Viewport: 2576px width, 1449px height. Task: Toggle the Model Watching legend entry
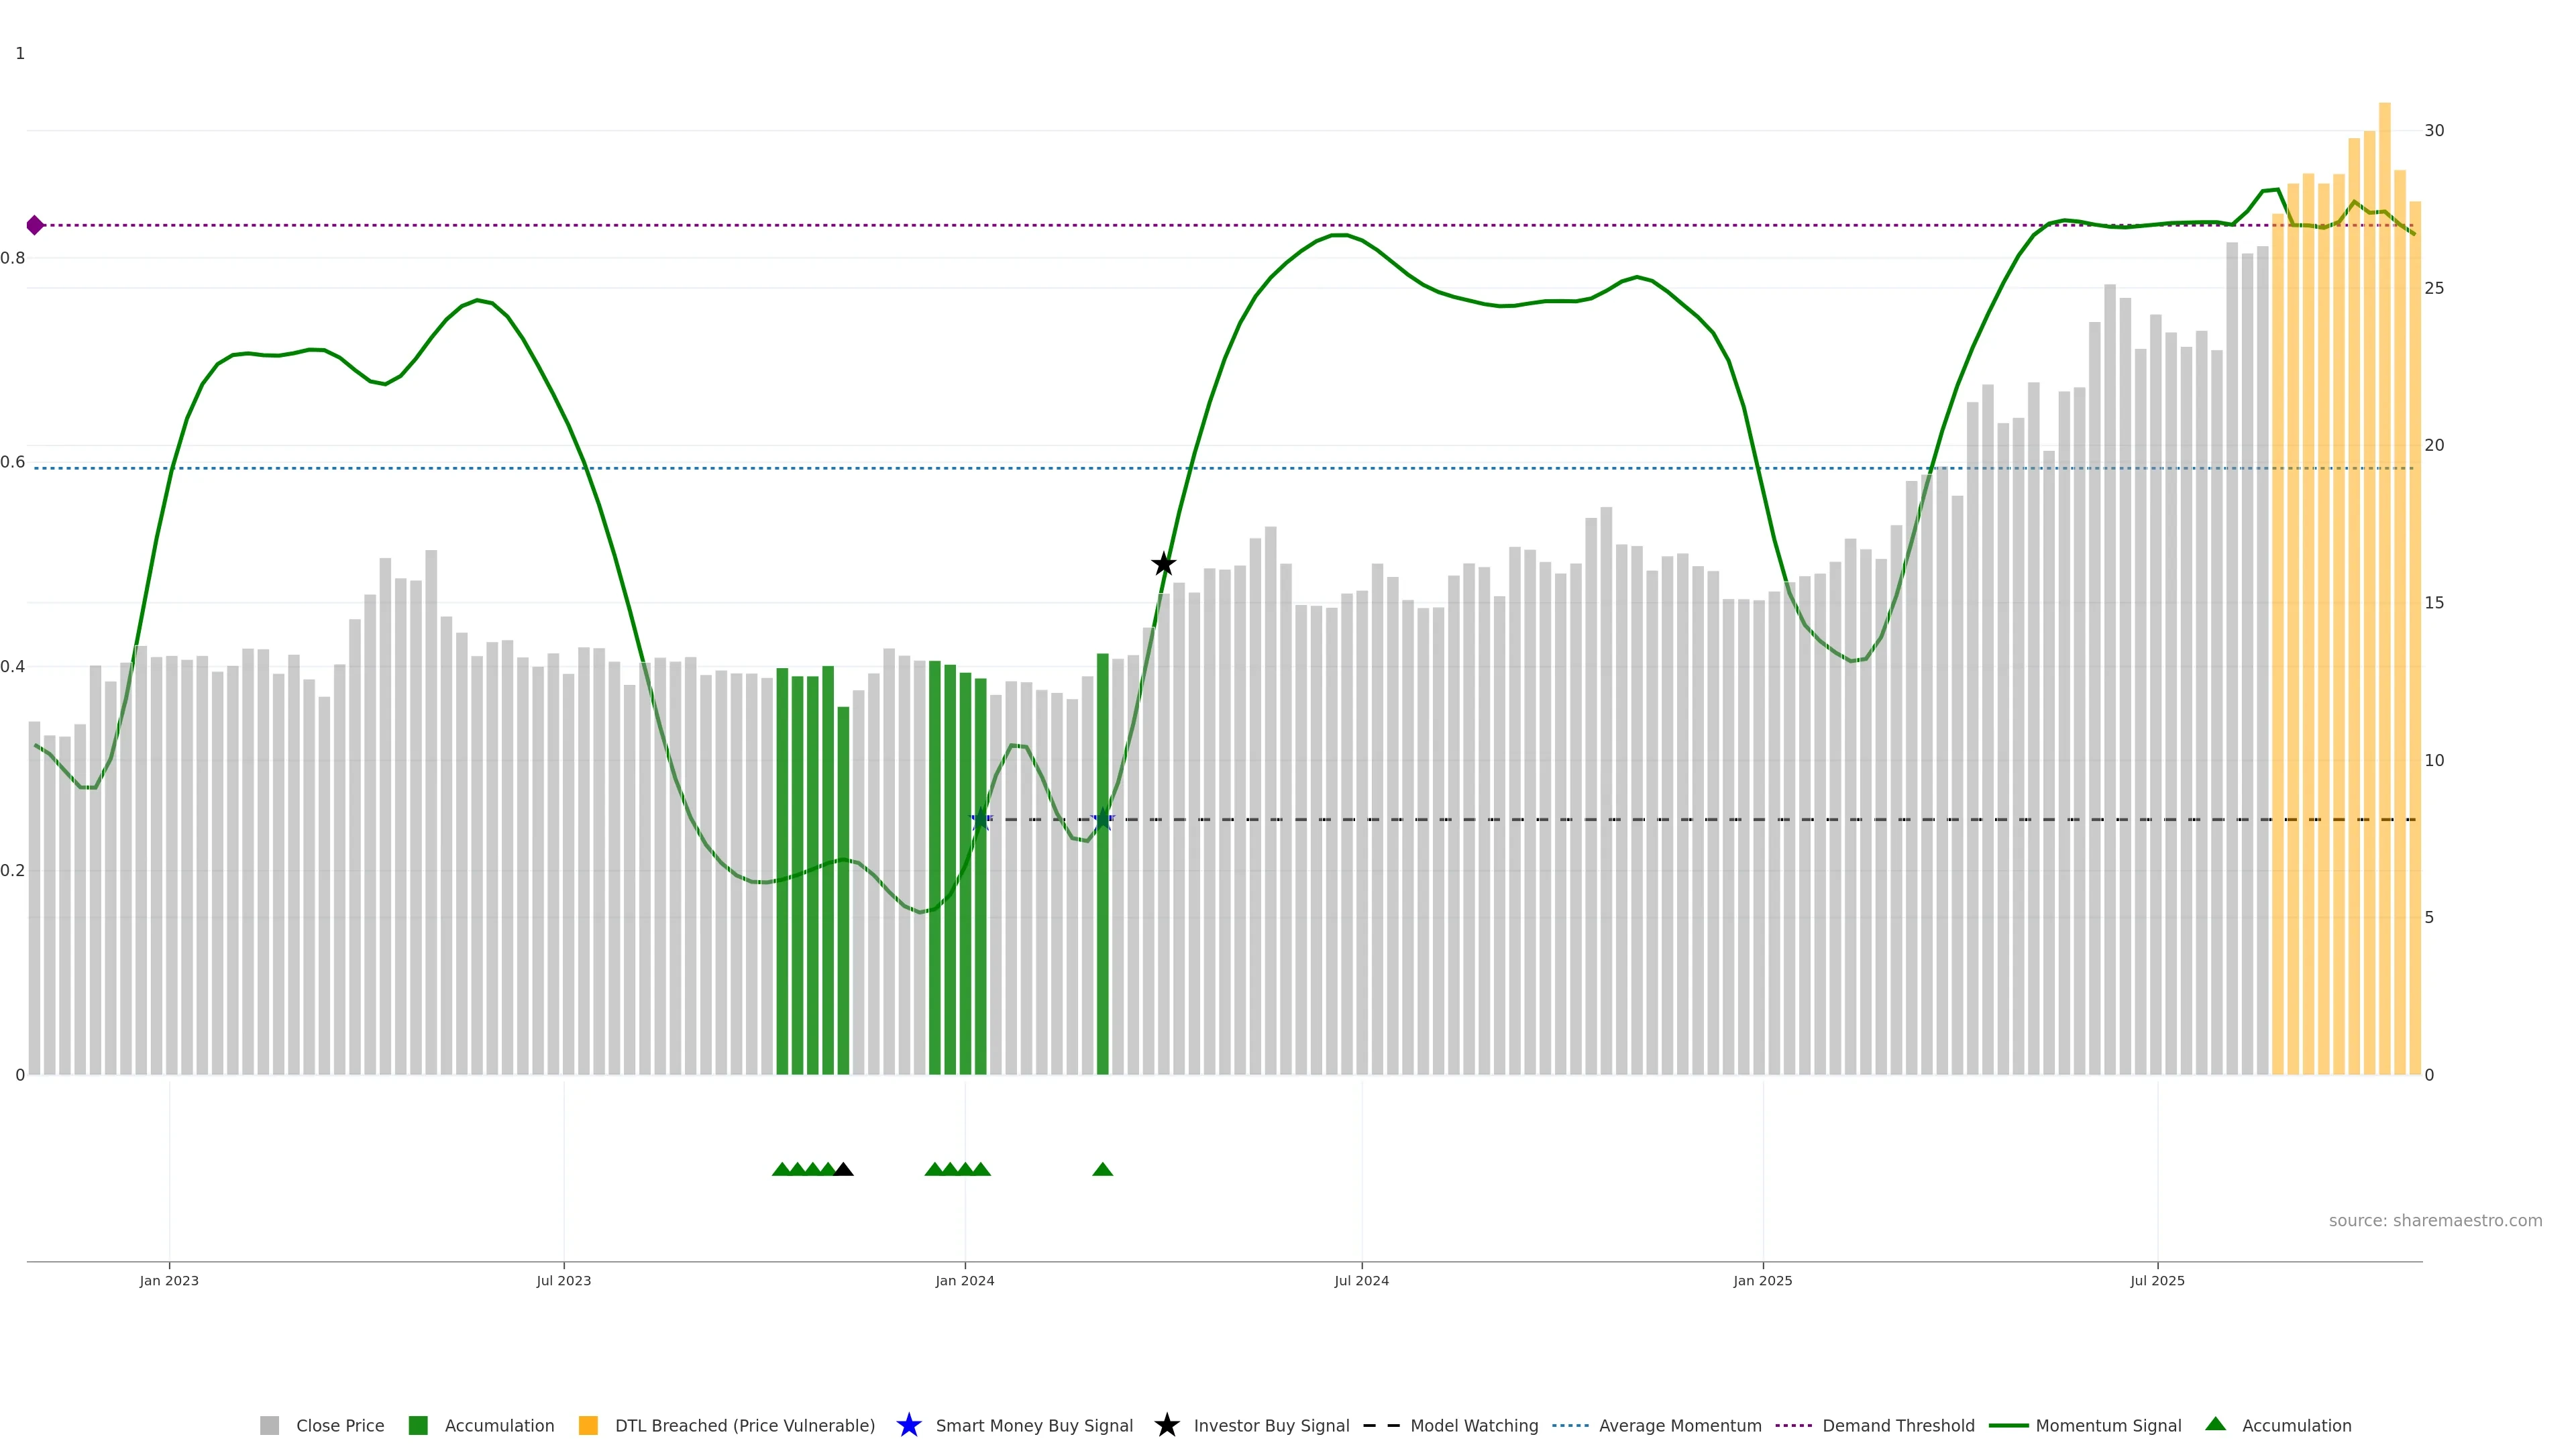pos(1473,1425)
